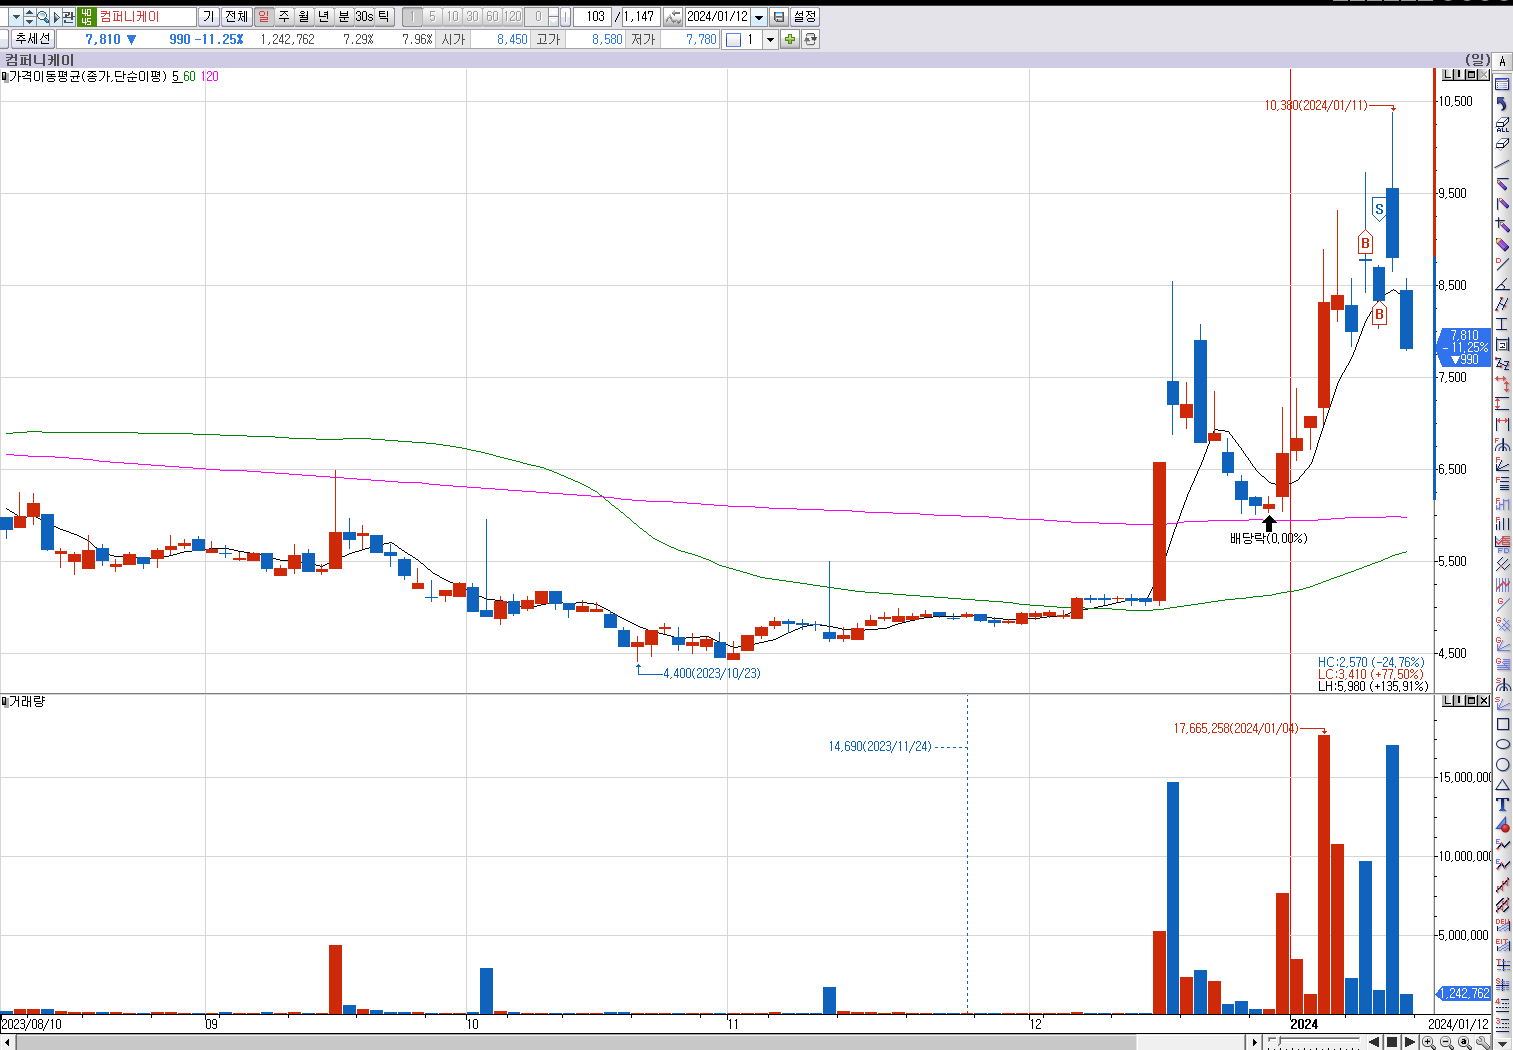This screenshot has height=1050, width=1513.
Task: Select the erase ALL drawings tool
Action: click(1502, 124)
